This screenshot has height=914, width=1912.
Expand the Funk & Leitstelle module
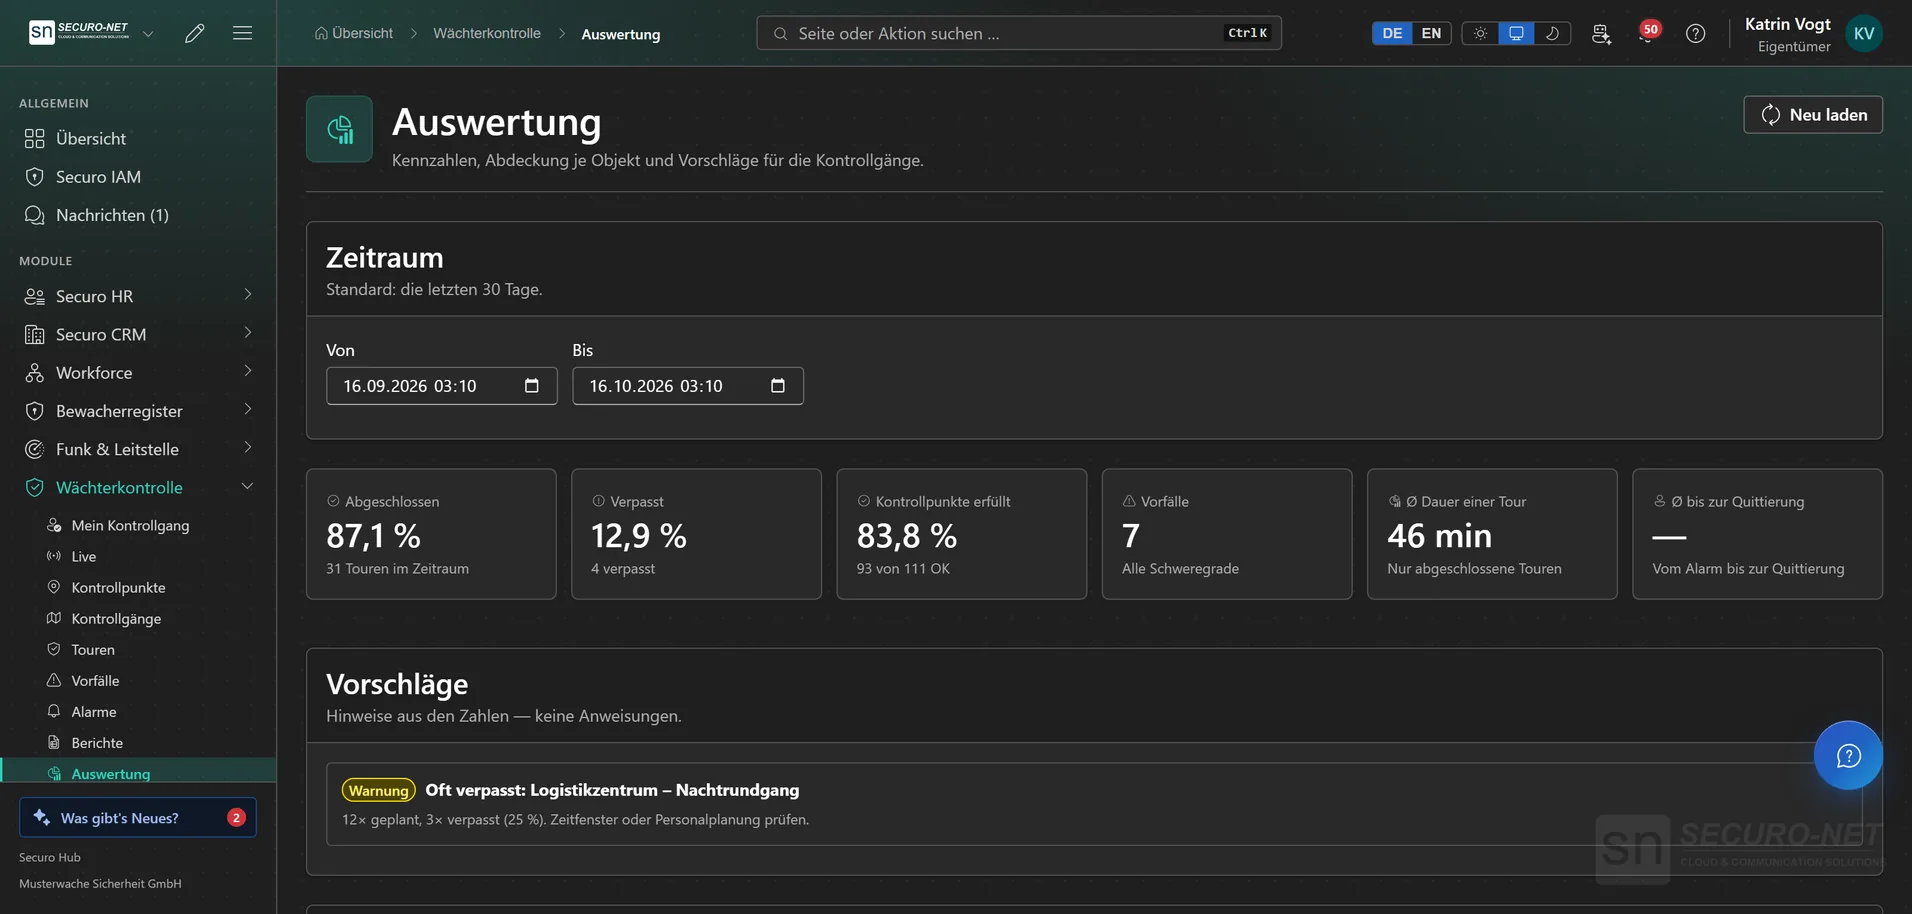click(x=138, y=449)
